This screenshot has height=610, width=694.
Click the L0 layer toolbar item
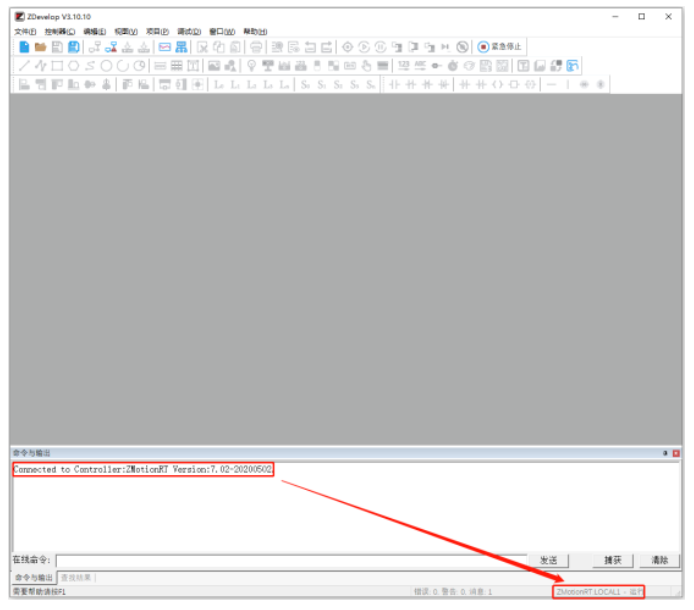[x=219, y=85]
